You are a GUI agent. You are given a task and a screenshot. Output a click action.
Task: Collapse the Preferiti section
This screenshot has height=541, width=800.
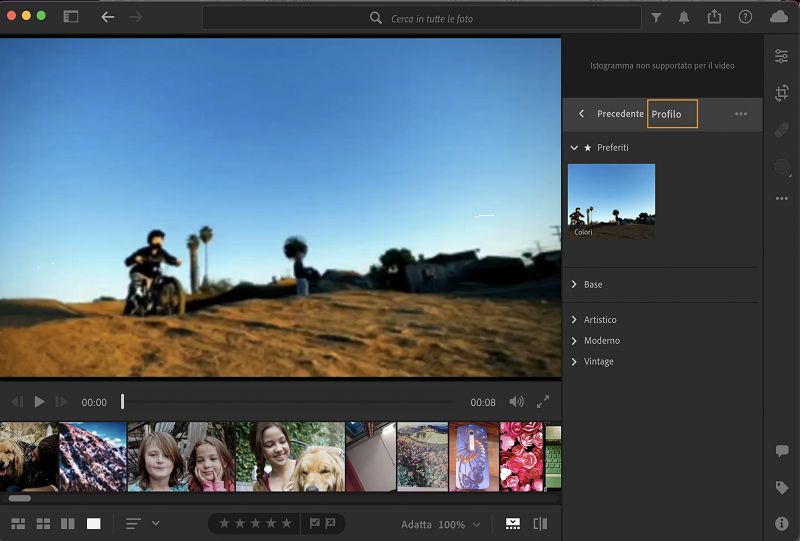coord(574,147)
